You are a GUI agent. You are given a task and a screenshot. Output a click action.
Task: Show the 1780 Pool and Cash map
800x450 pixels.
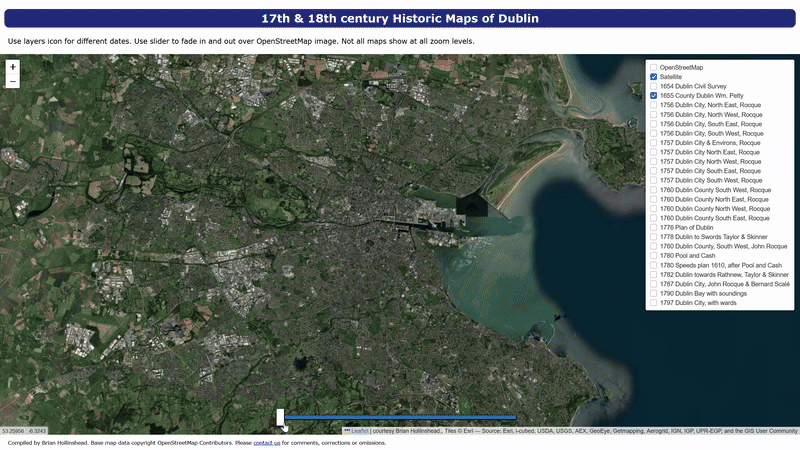654,255
